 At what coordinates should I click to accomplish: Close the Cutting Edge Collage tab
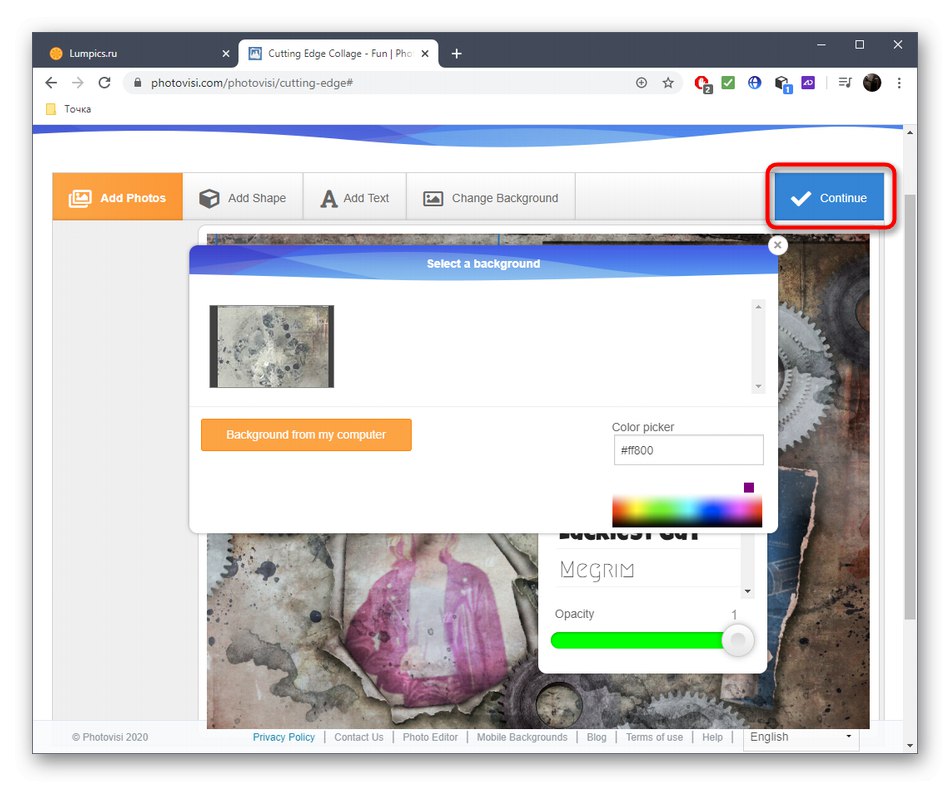425,53
